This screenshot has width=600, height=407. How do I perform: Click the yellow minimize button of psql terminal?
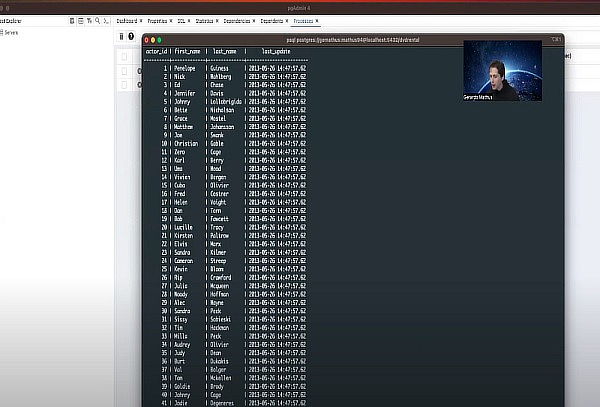[x=153, y=40]
